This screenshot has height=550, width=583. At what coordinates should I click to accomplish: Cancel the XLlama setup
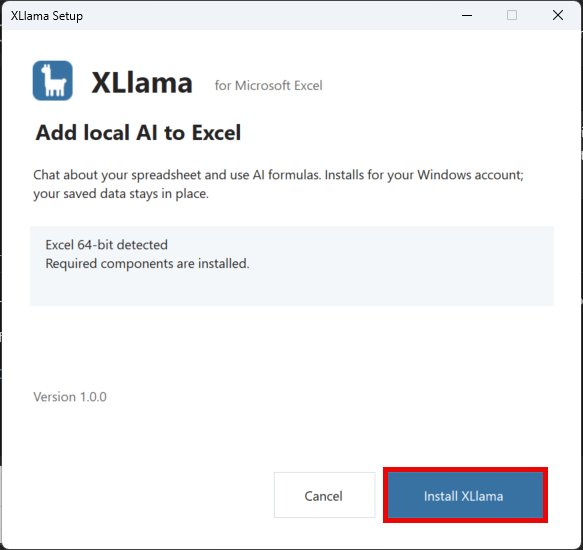point(324,495)
